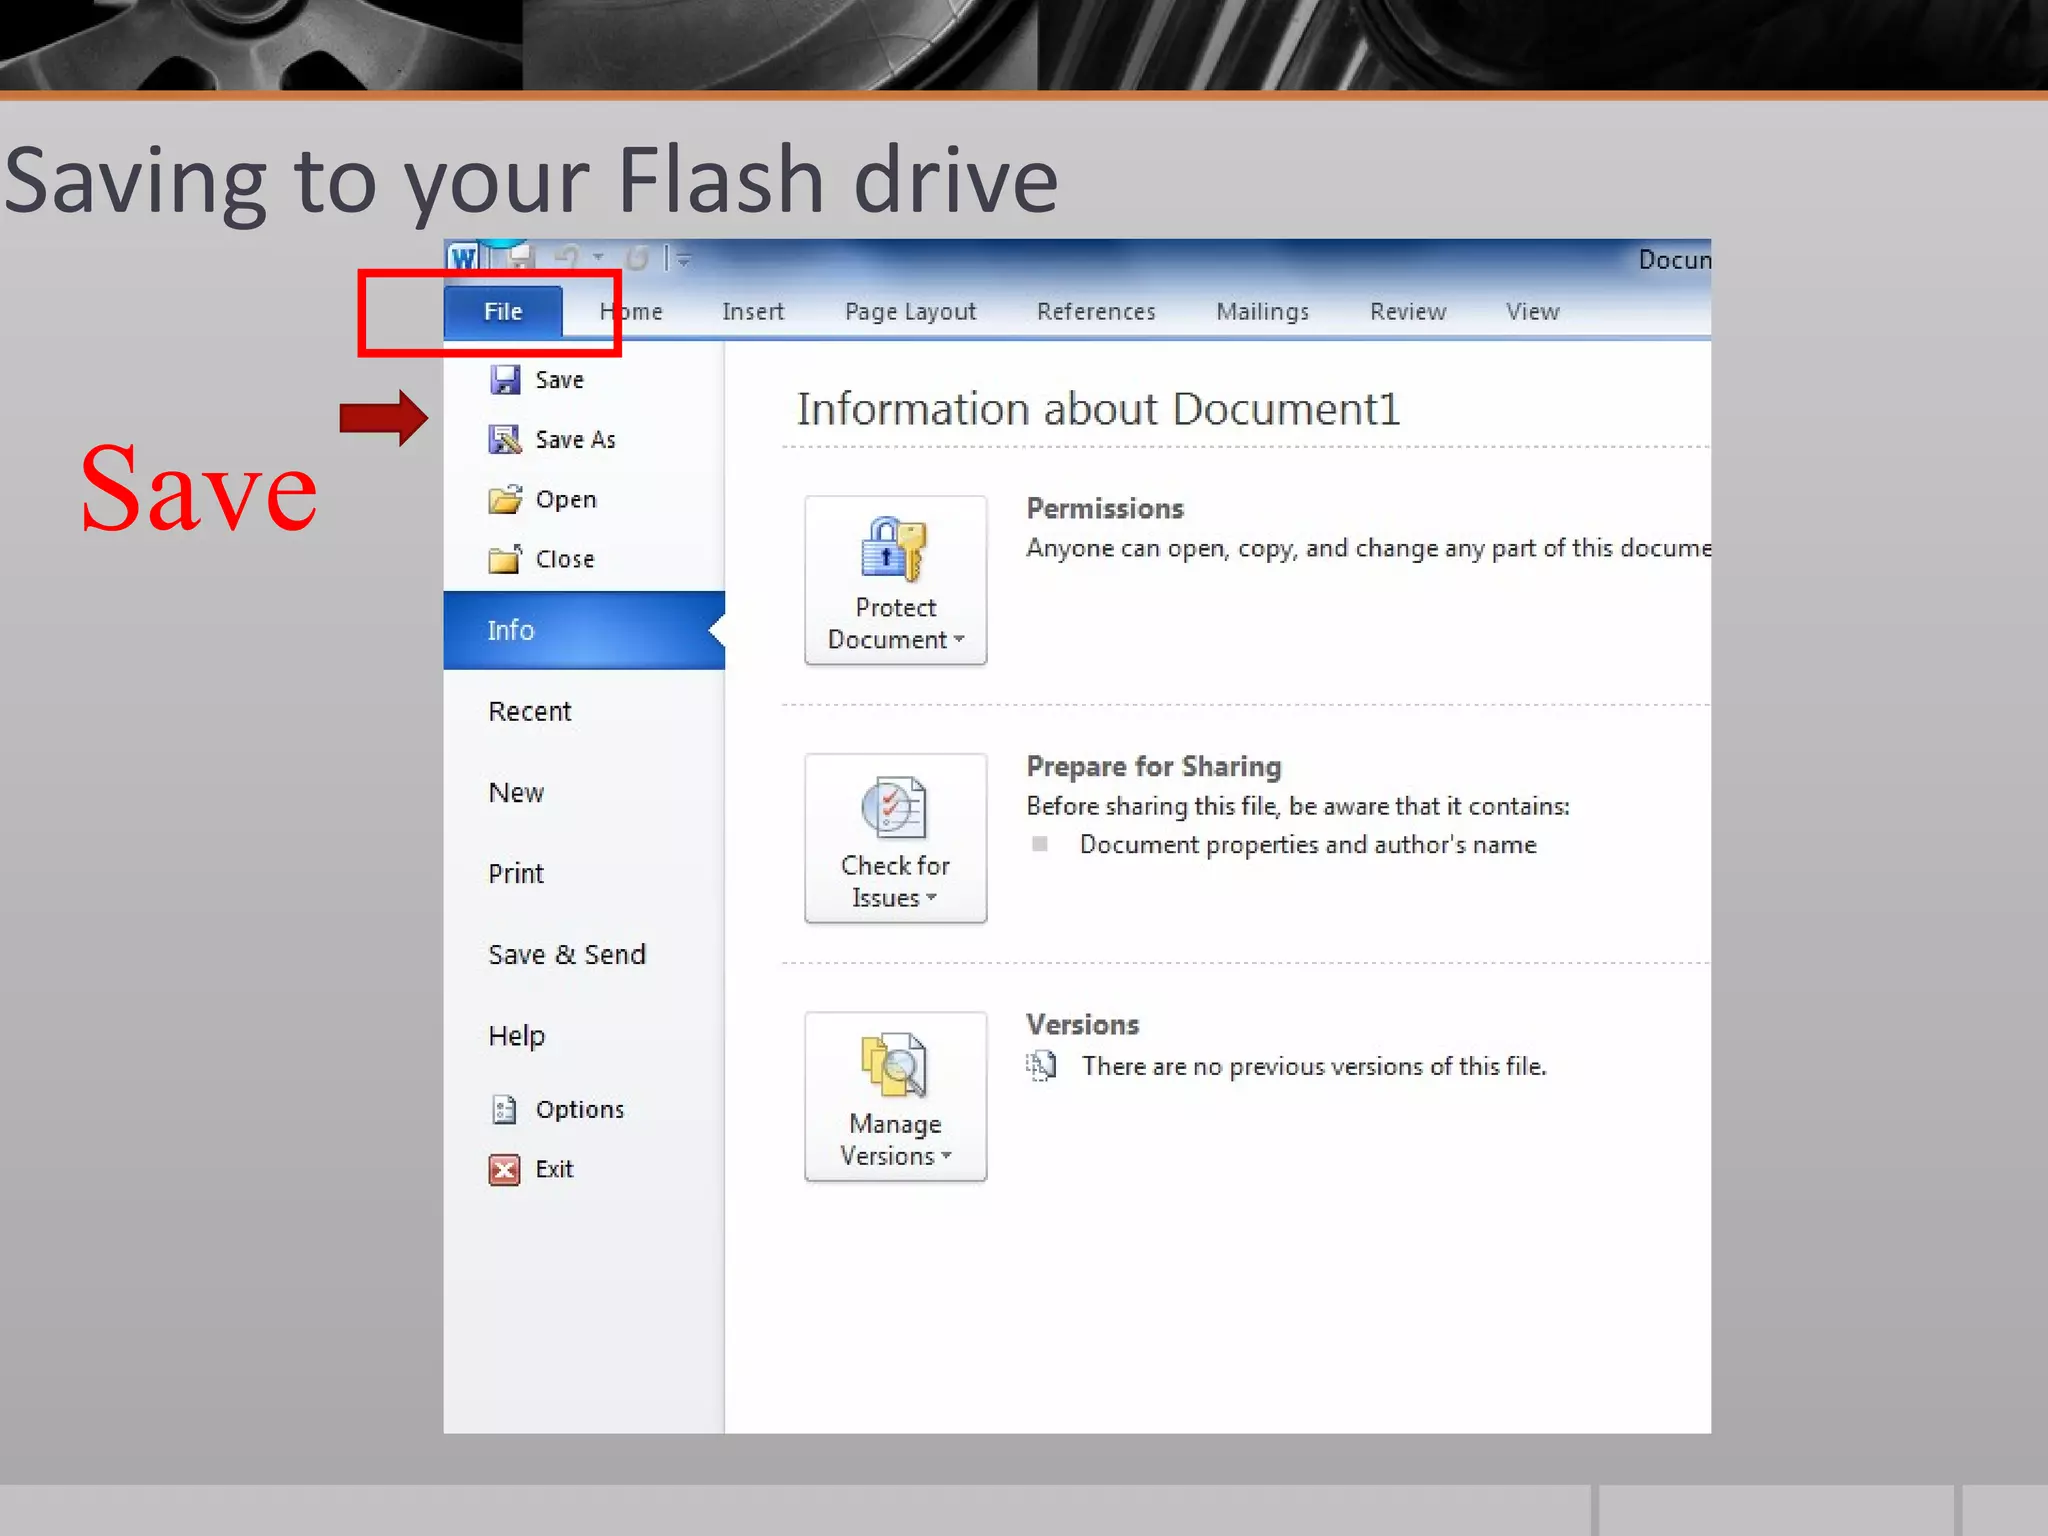Expand the Check for Issues menu
Viewport: 2048px width, 1536px height.
coord(895,838)
